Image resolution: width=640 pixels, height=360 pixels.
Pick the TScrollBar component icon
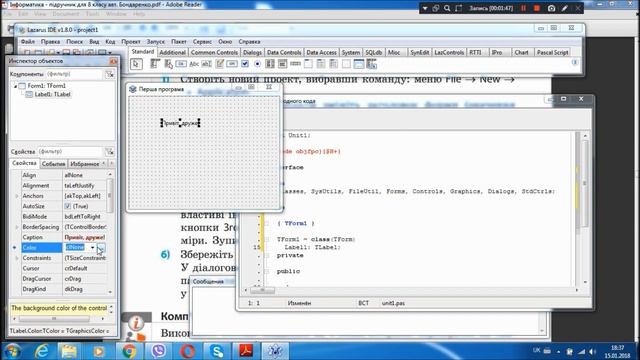coord(296,64)
